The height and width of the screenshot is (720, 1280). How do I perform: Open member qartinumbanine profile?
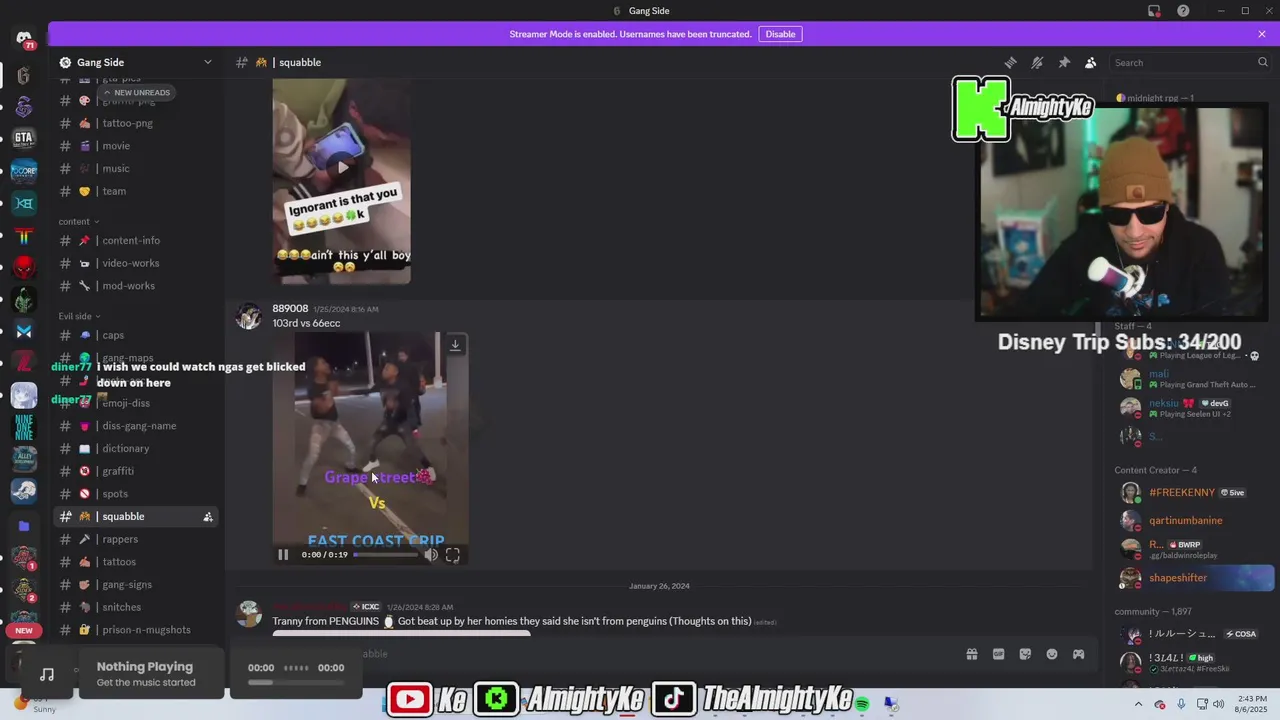[x=1193, y=520]
